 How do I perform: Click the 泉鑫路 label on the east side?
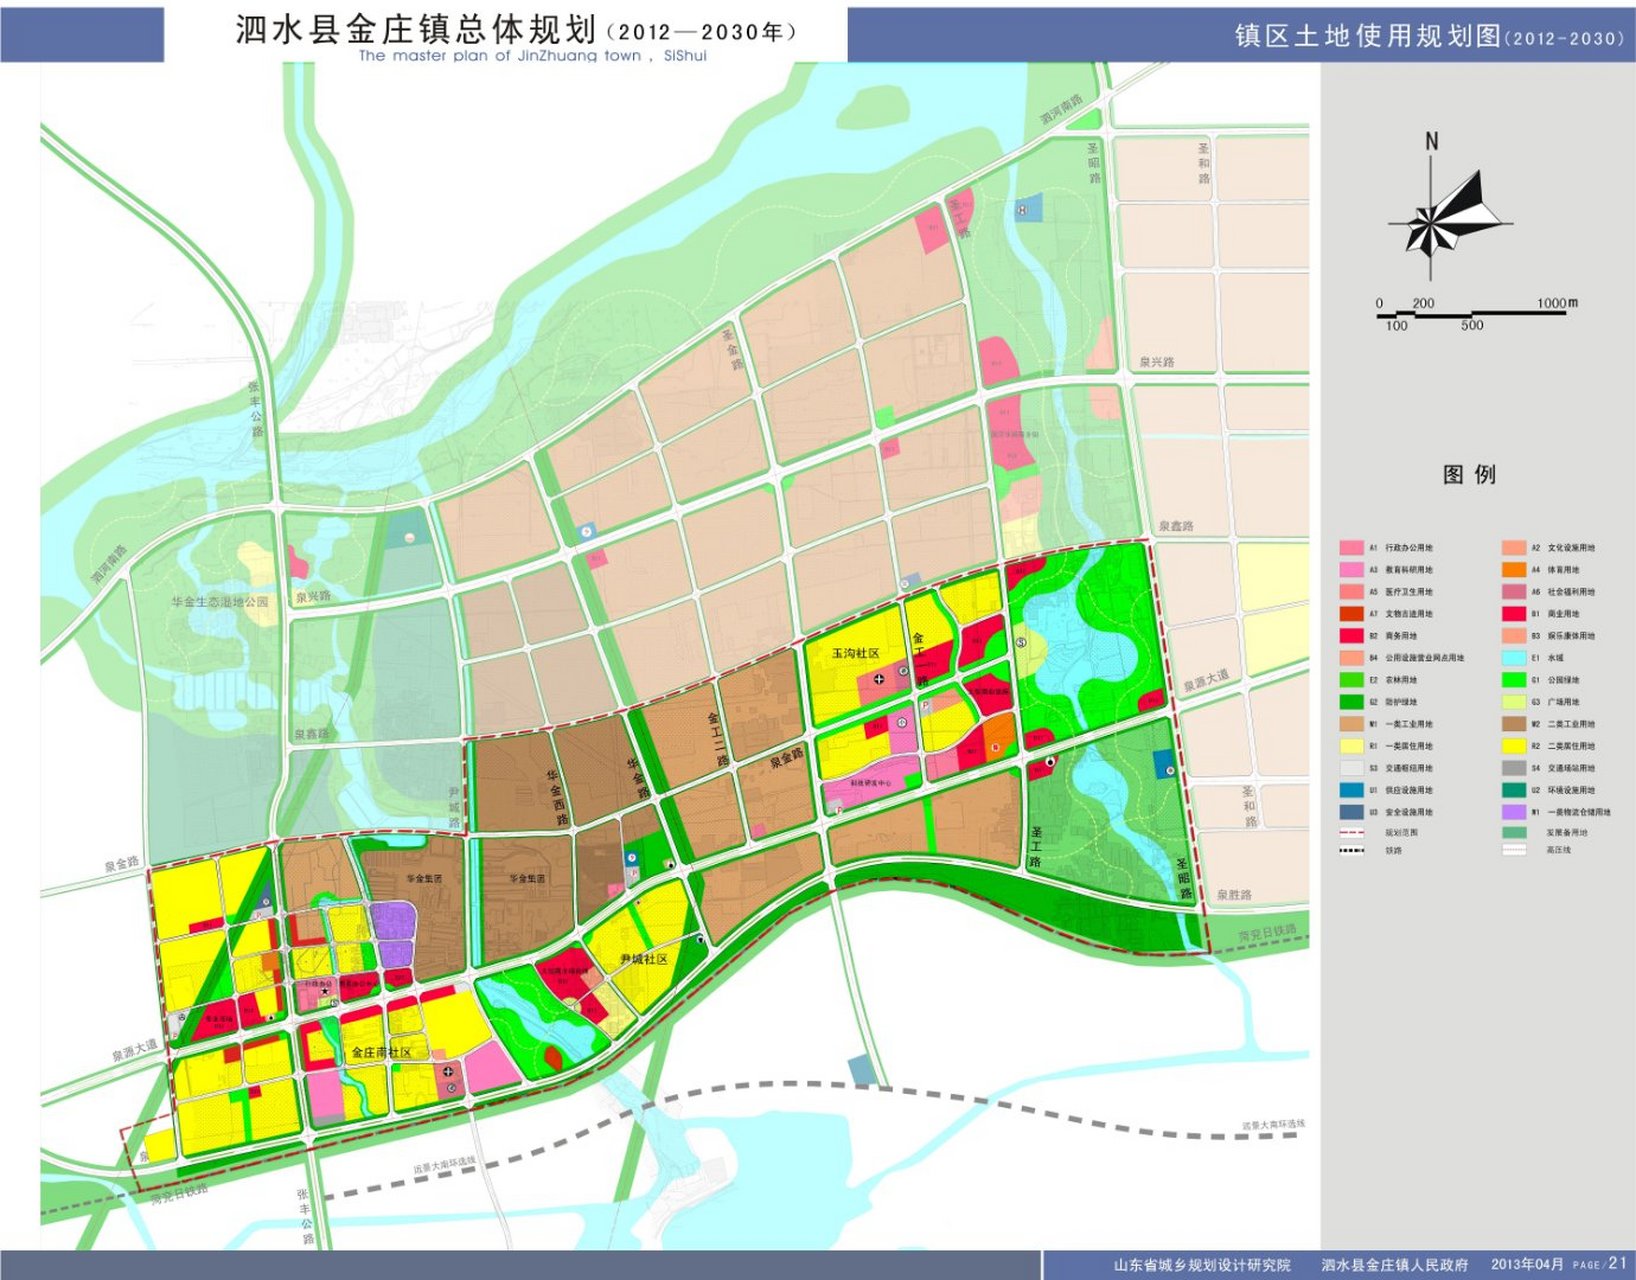(1177, 526)
